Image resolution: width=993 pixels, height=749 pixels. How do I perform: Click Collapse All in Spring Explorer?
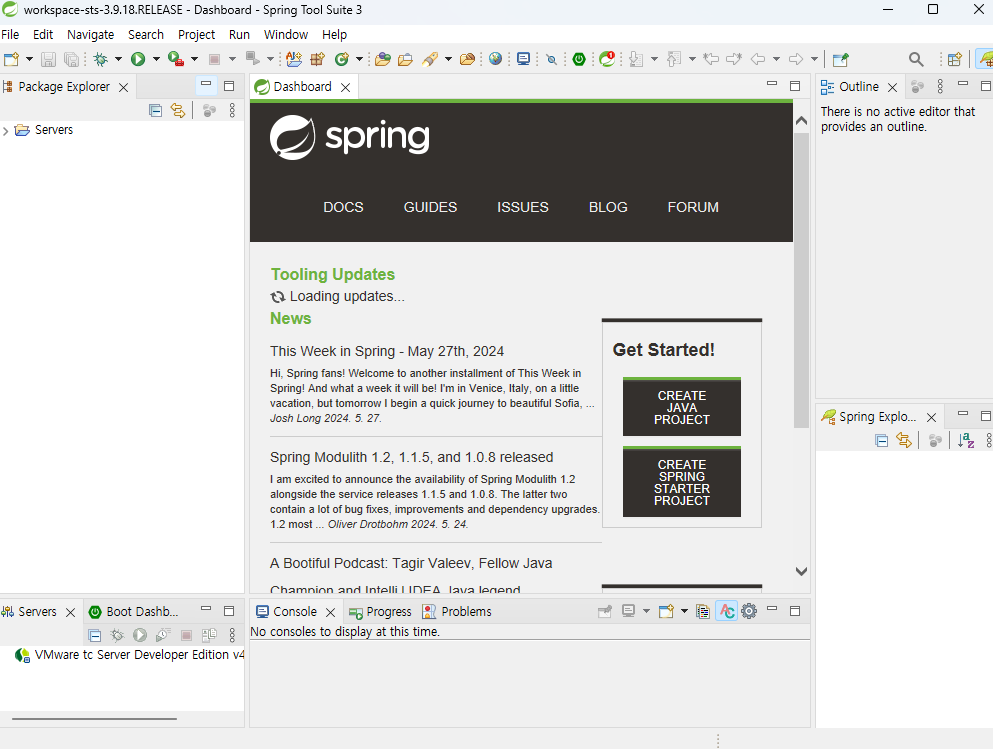pyautogui.click(x=881, y=440)
